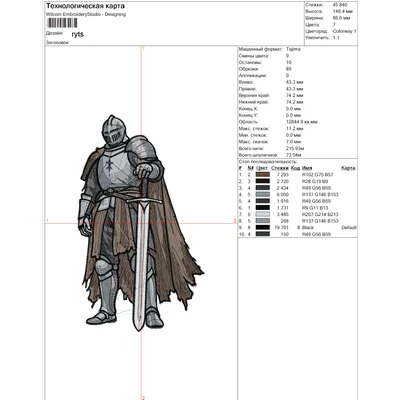Click the "Заголовок" label
The image size is (400, 400).
[57, 43]
